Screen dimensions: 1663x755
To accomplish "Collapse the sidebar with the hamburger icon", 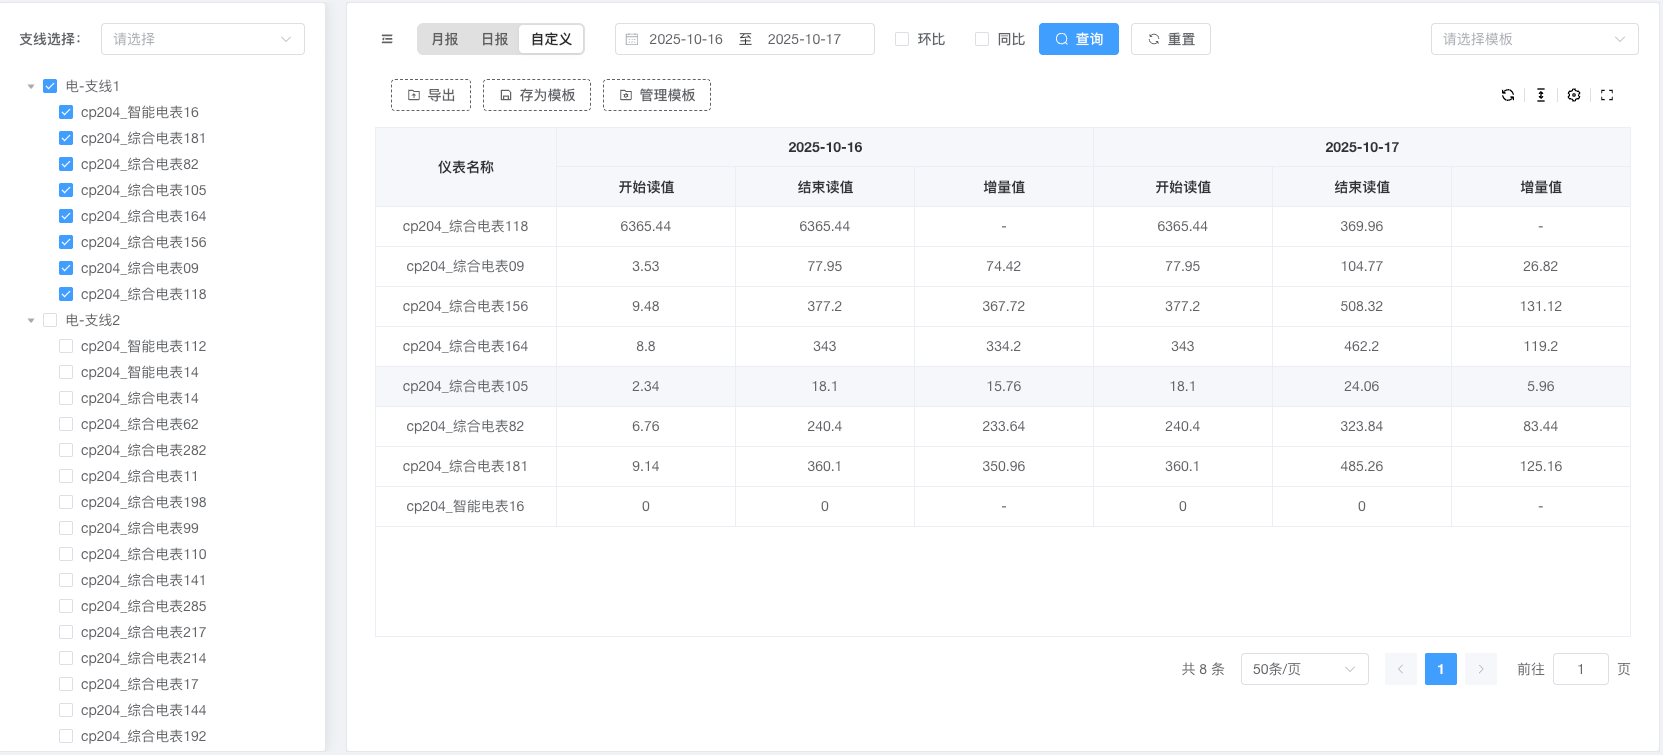I will [x=387, y=39].
